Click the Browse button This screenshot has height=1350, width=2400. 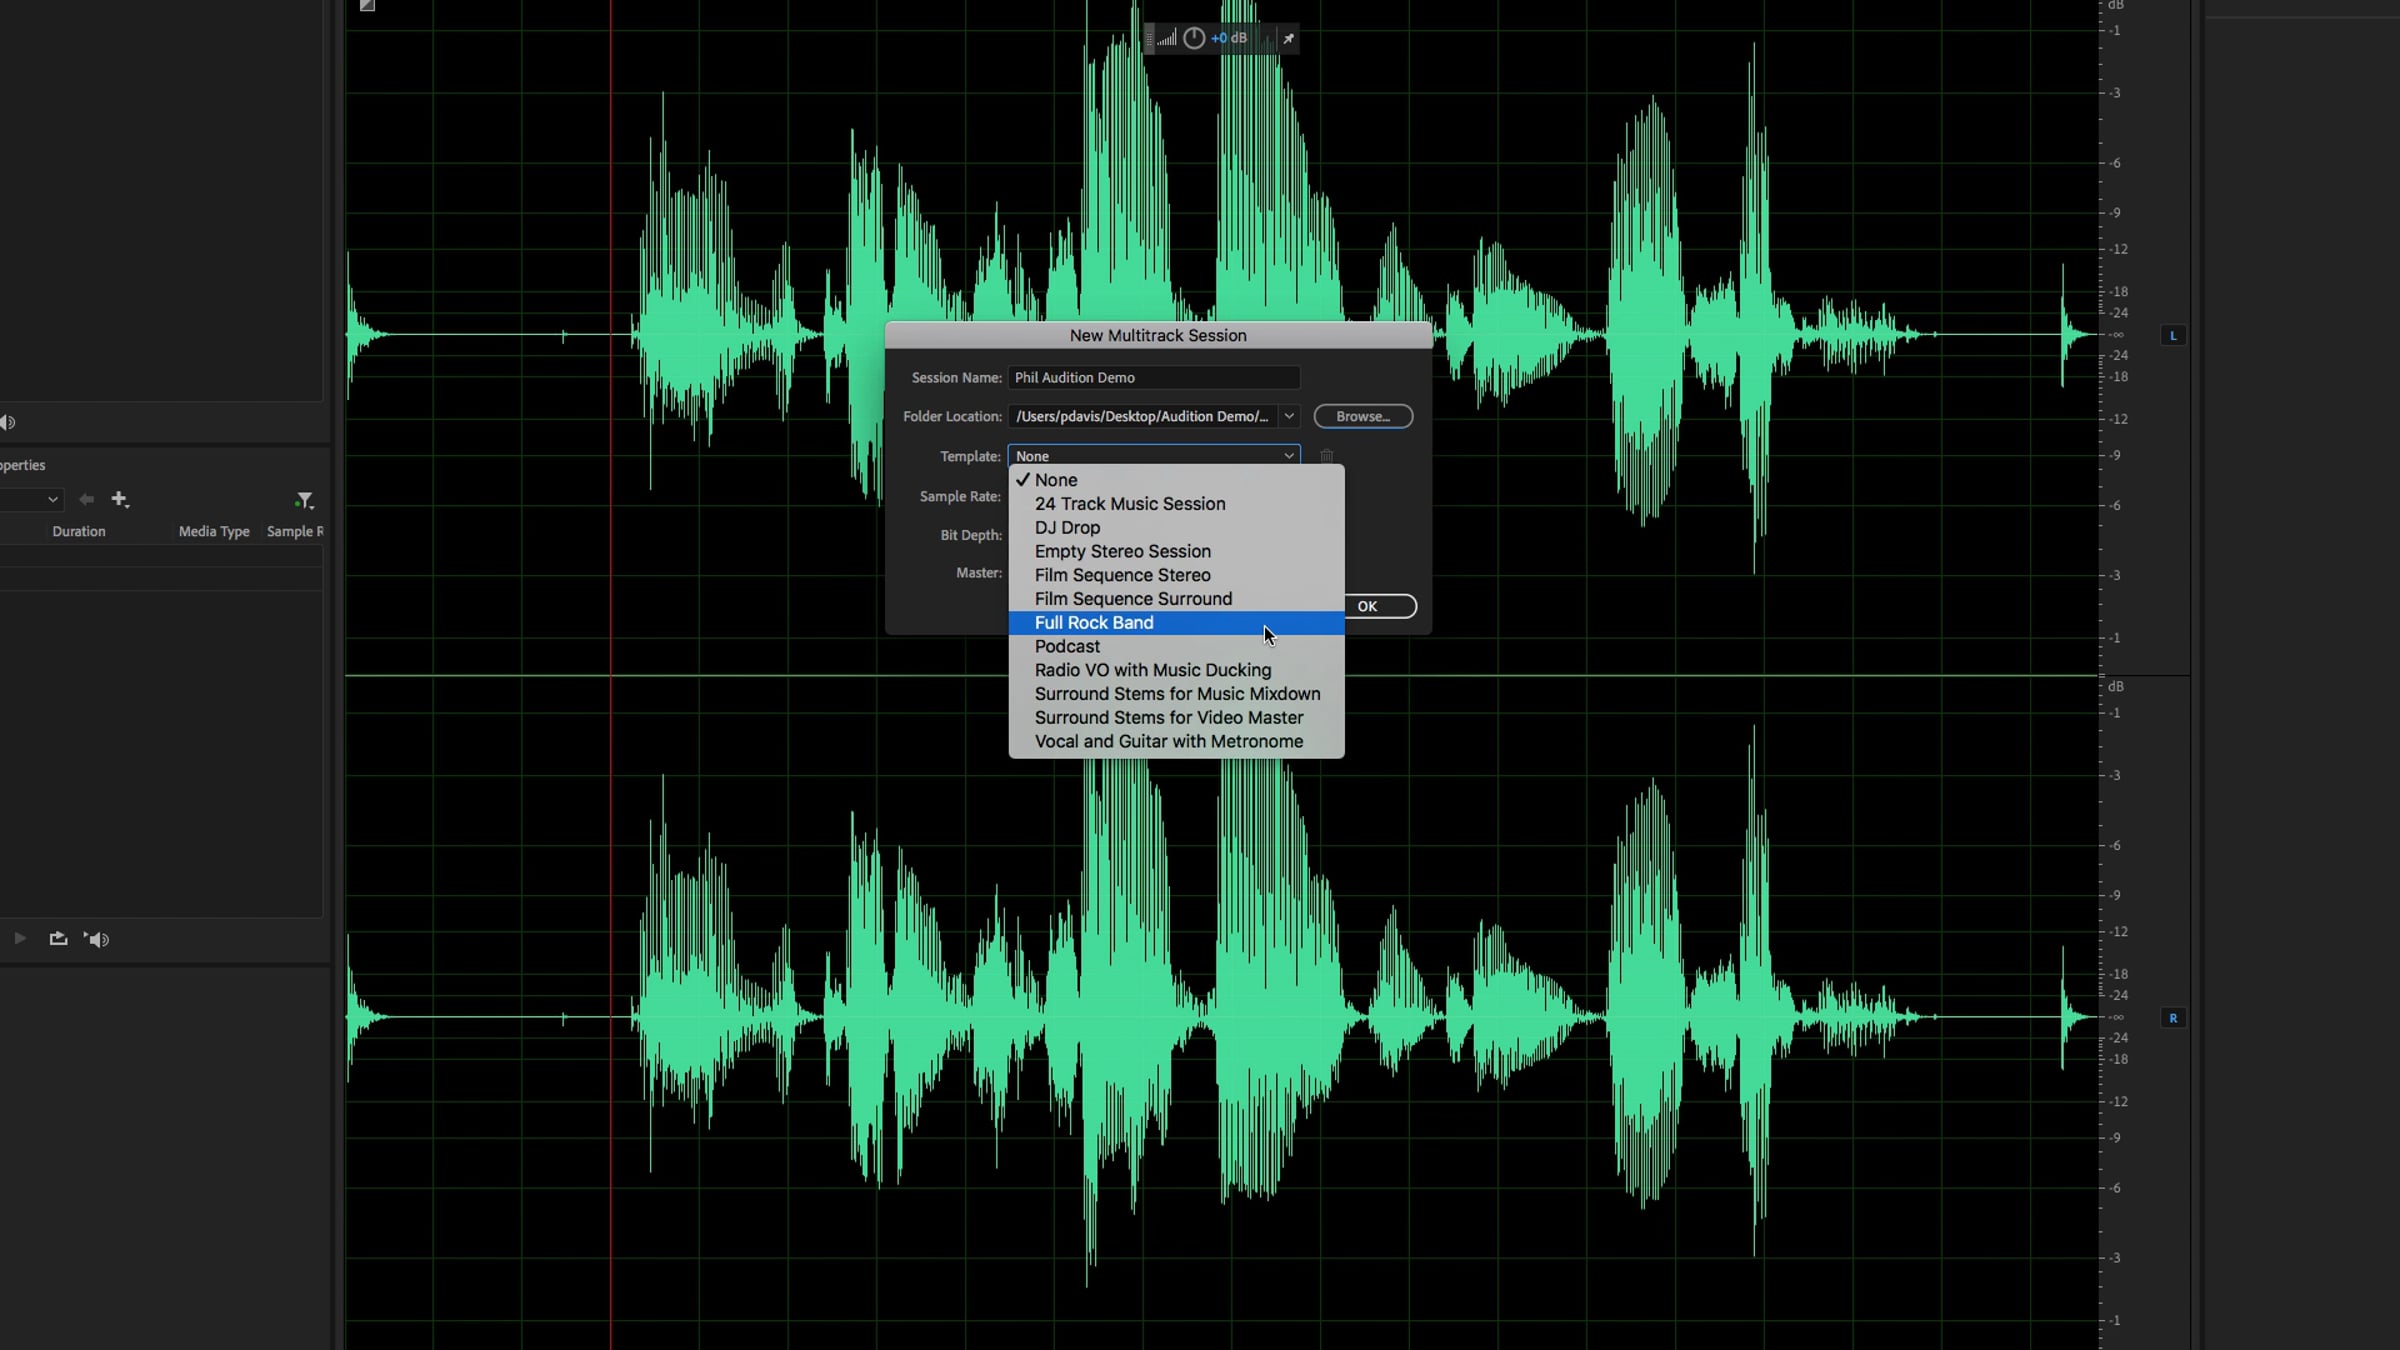click(1362, 416)
